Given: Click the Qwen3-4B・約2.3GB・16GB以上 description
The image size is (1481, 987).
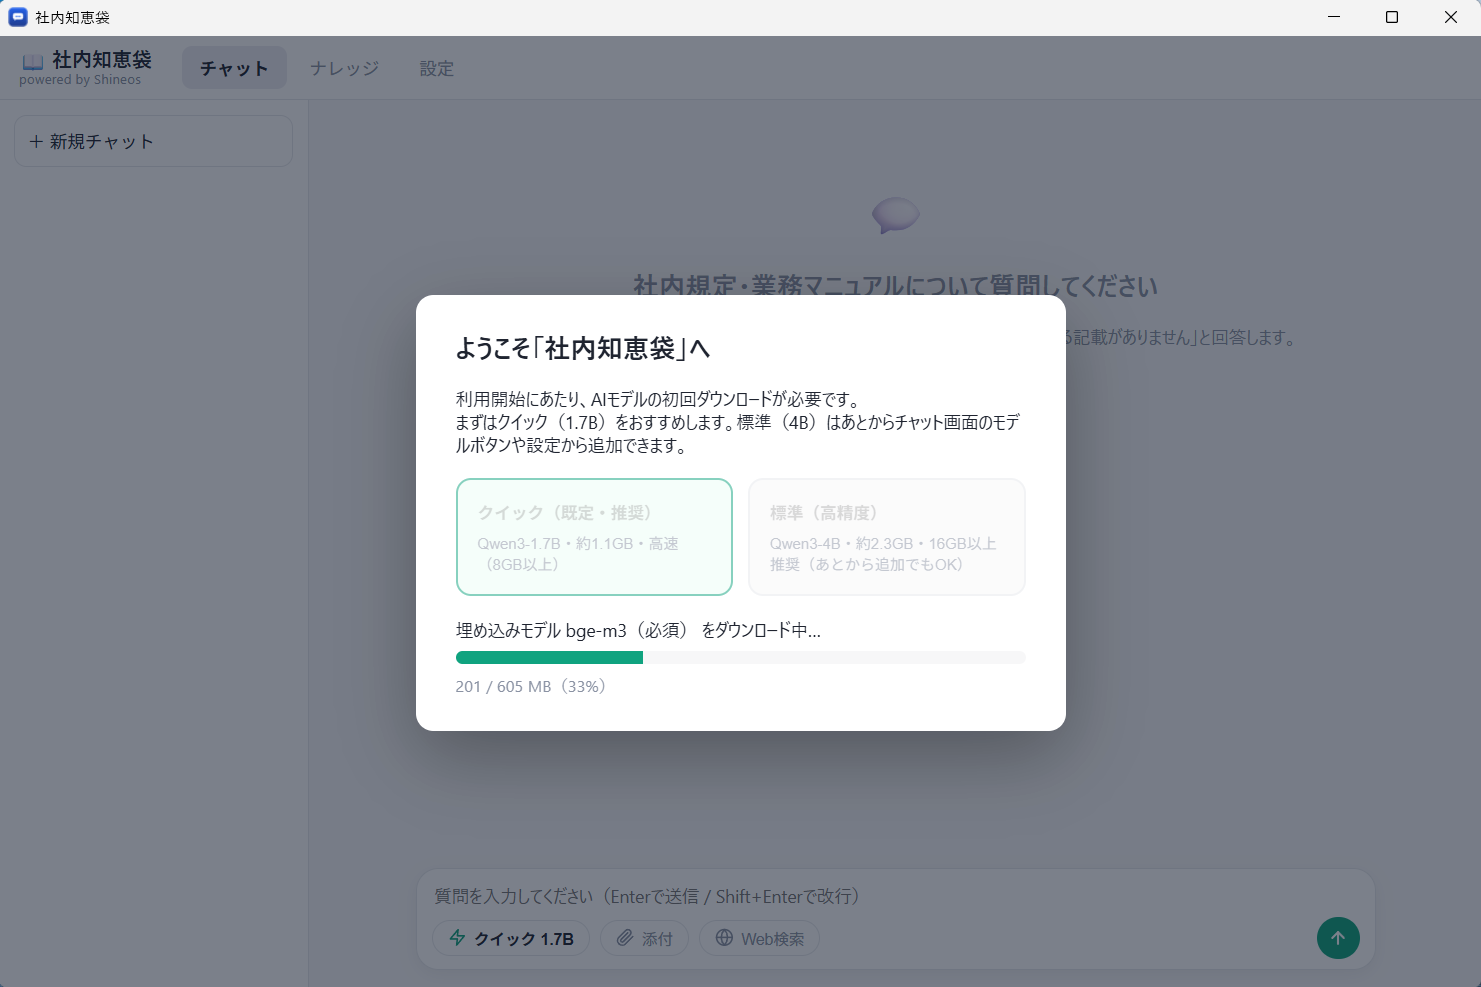Looking at the screenshot, I should pyautogui.click(x=883, y=553).
